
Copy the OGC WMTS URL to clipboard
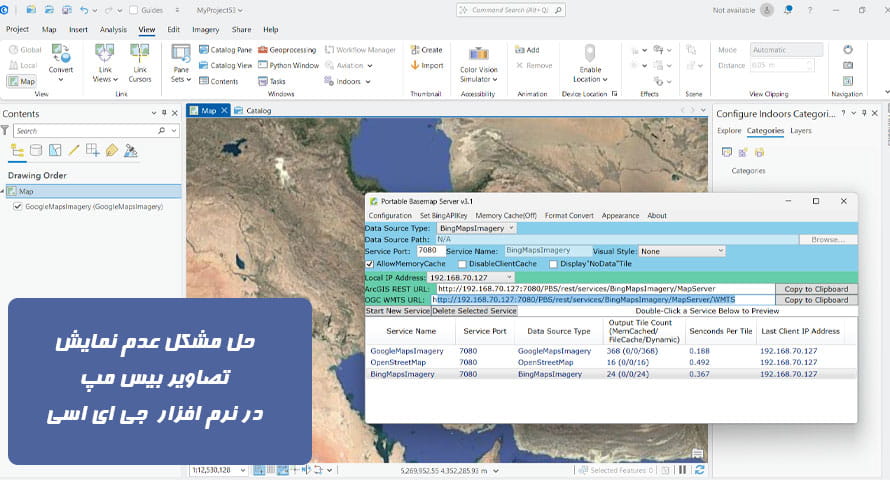click(816, 300)
